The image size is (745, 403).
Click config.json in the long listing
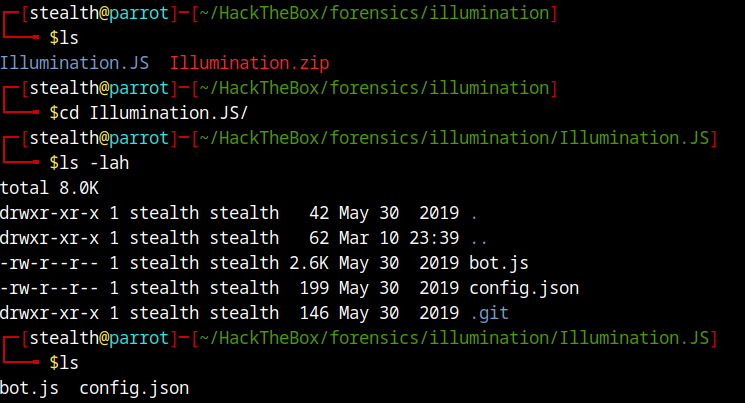524,288
